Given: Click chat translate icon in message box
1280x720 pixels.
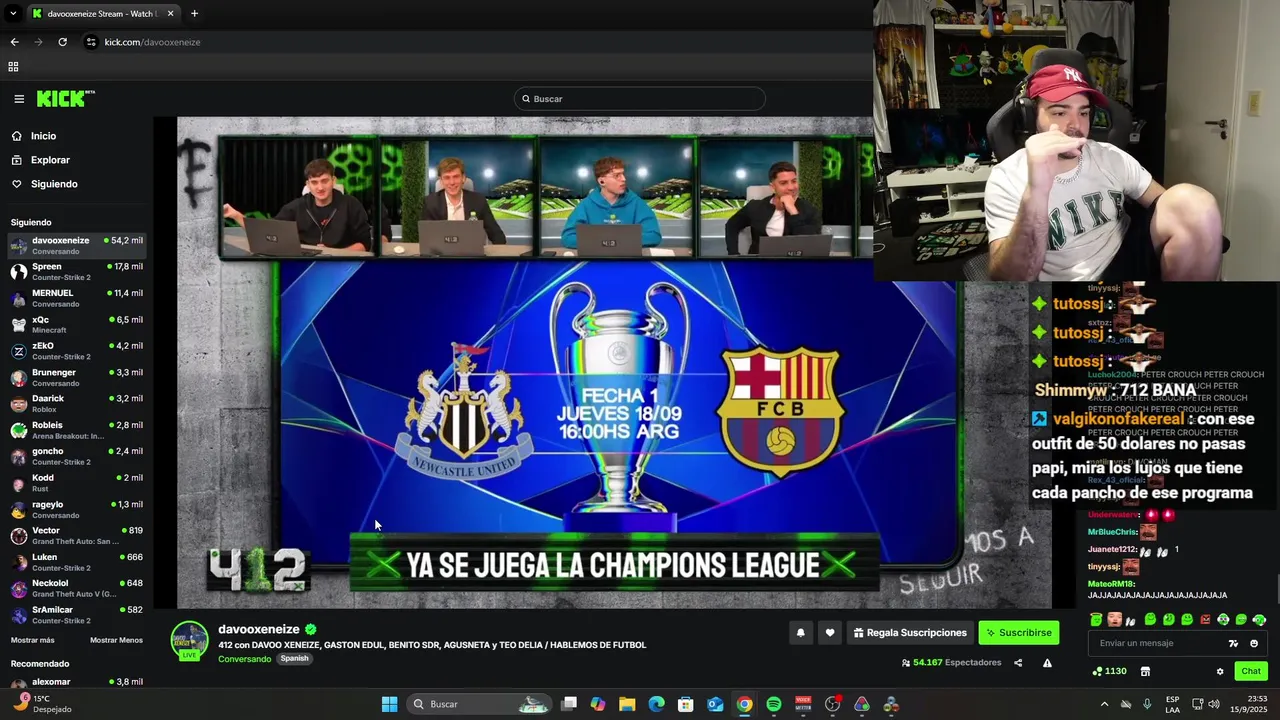Looking at the screenshot, I should [x=1233, y=644].
